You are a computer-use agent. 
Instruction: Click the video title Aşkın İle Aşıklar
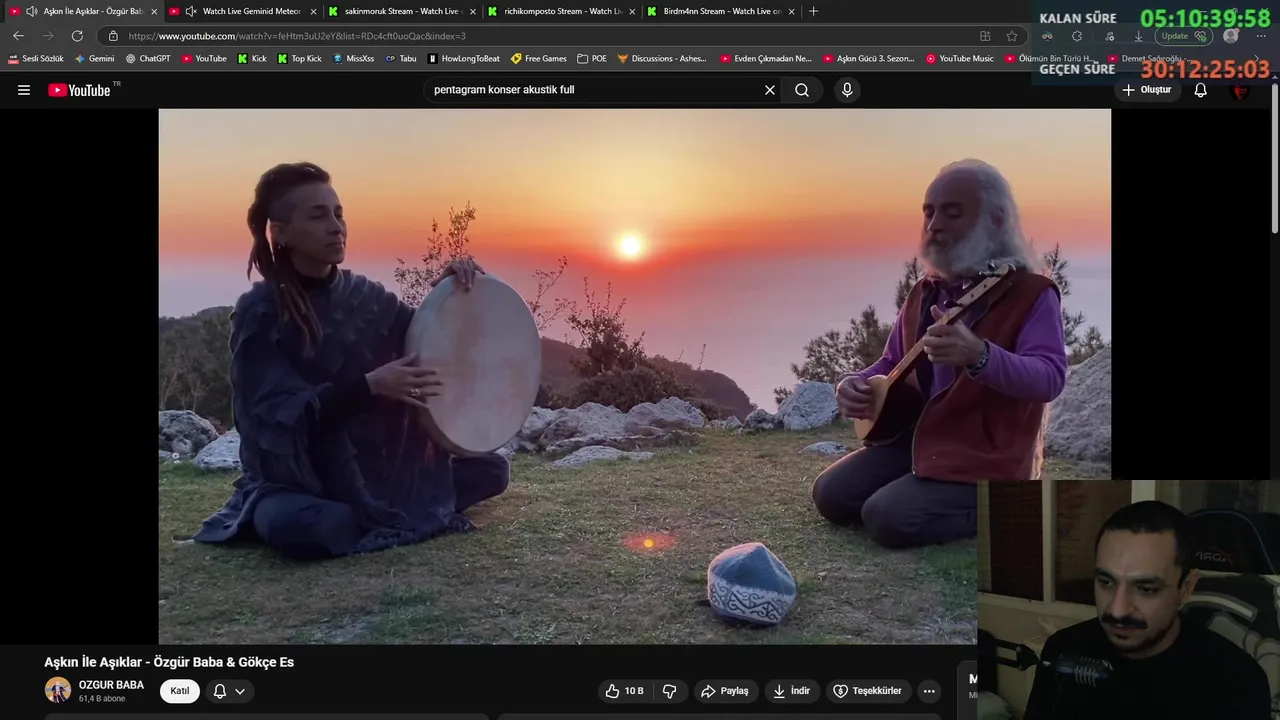(169, 662)
